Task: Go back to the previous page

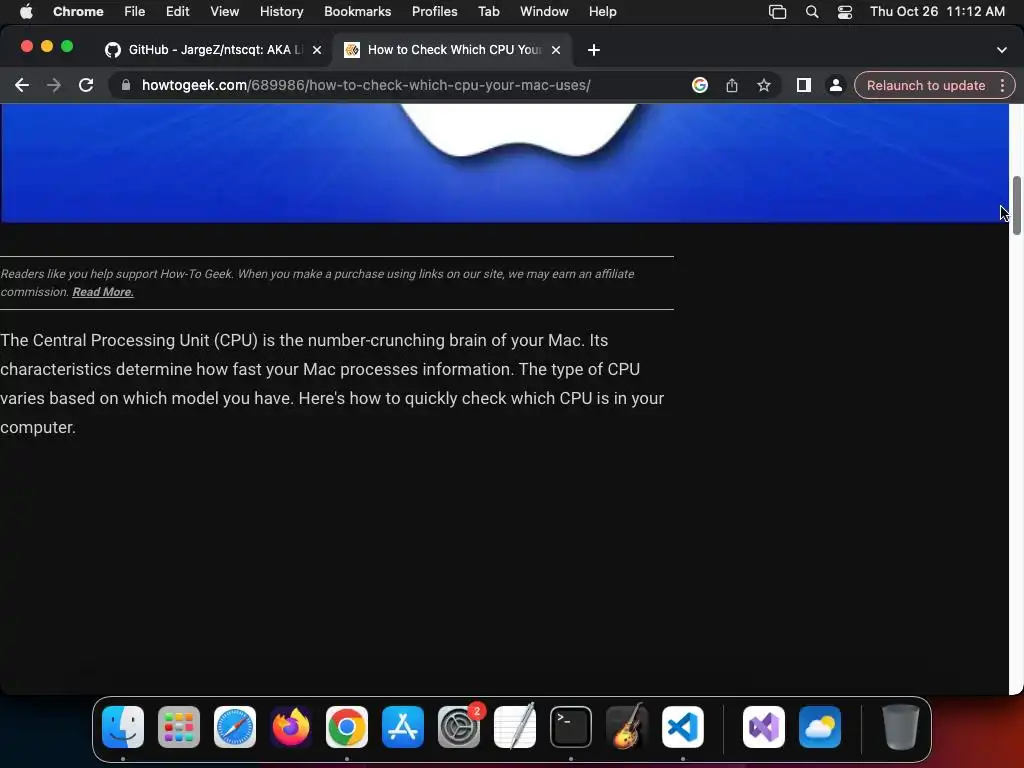Action: coord(22,85)
